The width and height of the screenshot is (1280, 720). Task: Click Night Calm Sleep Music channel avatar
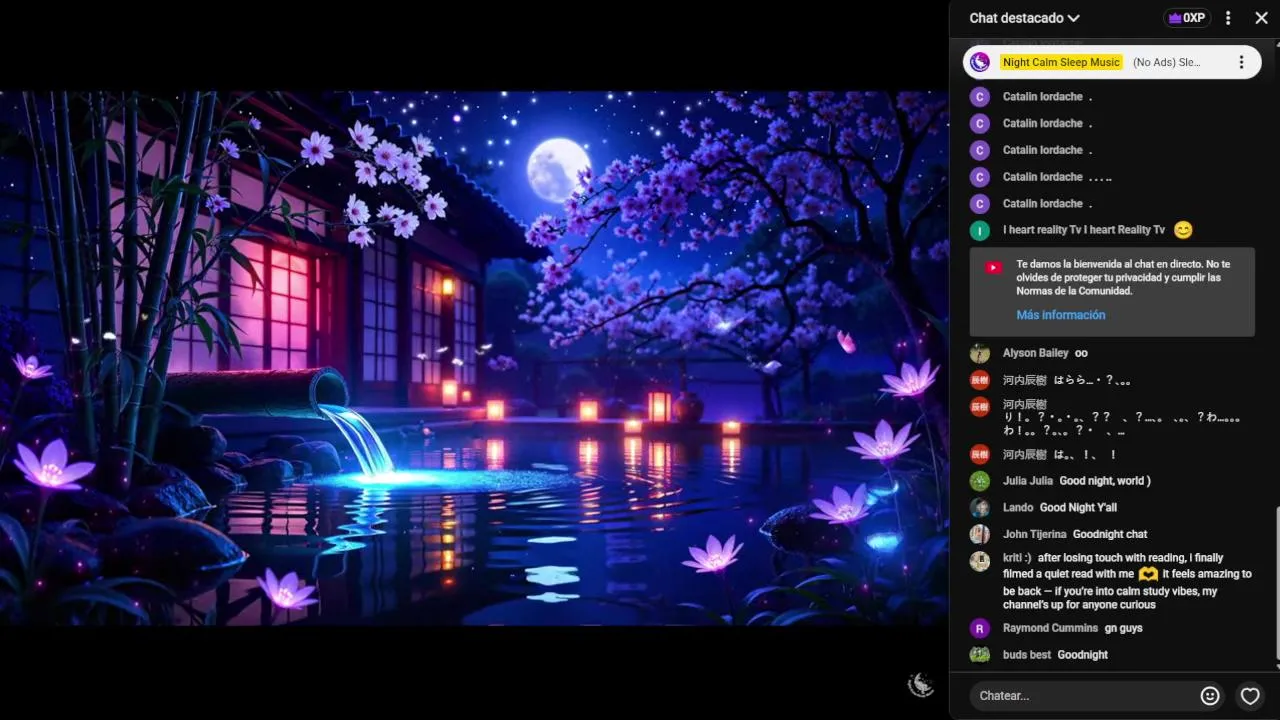click(980, 62)
